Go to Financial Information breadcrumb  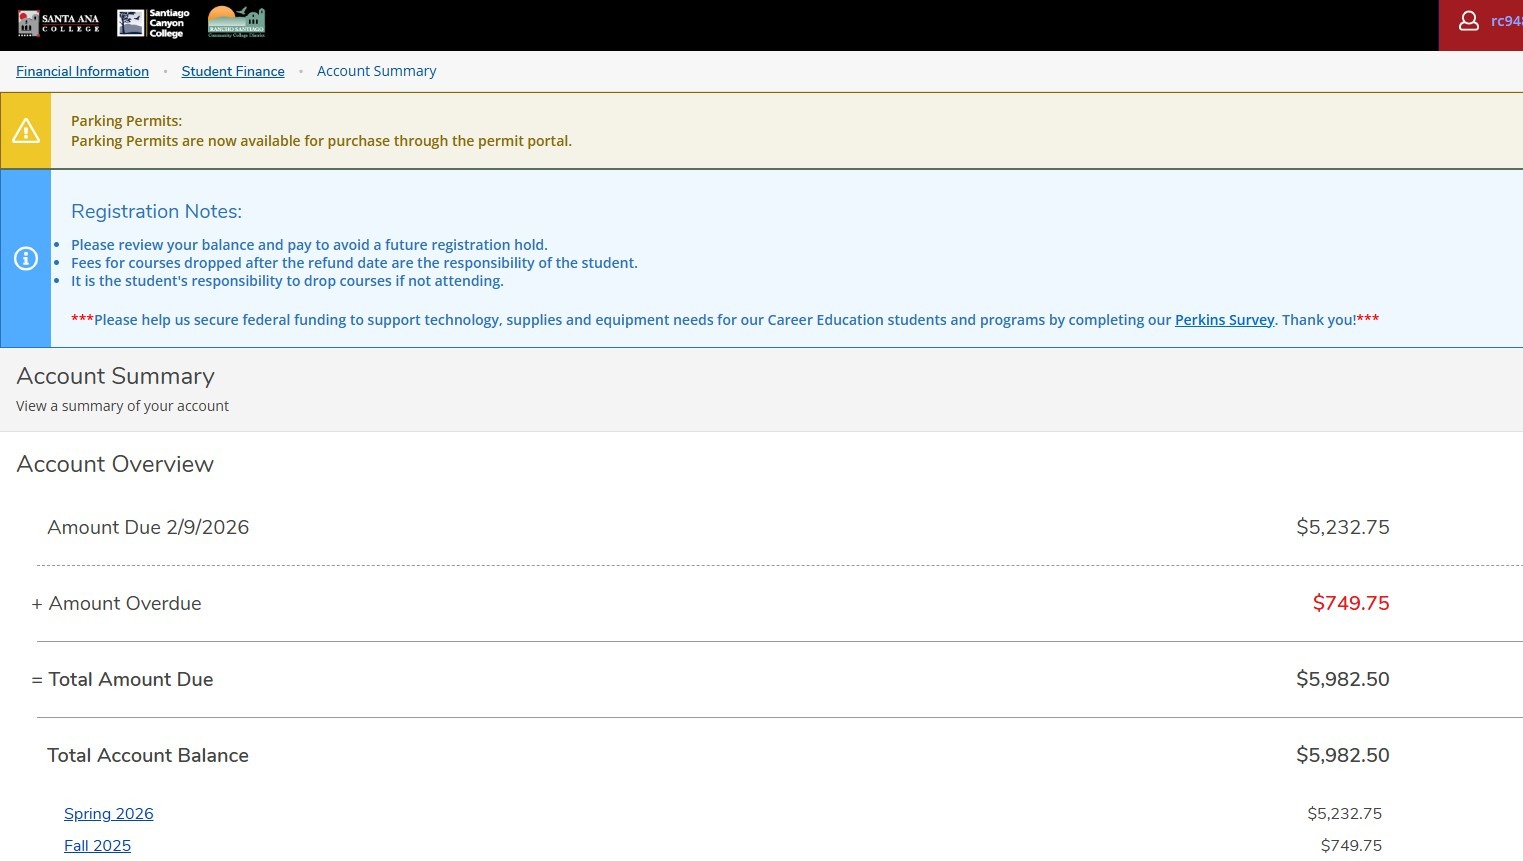[x=82, y=71]
